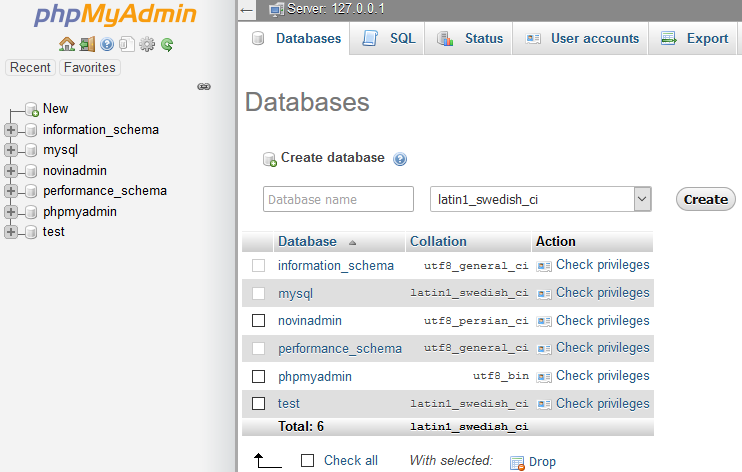
Task: Expand the novinadmin tree node
Action: tap(11, 171)
